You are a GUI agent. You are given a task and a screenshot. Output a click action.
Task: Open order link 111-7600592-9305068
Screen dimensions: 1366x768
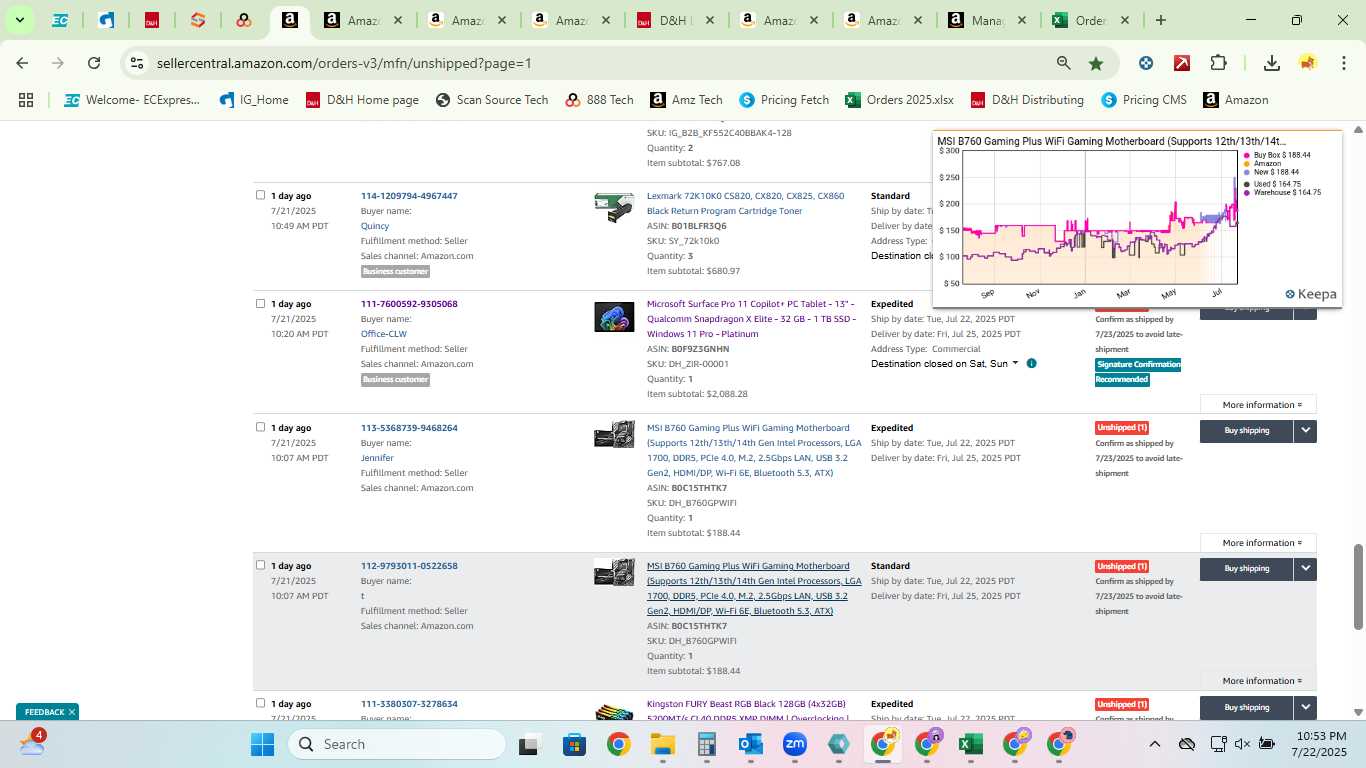tap(409, 304)
